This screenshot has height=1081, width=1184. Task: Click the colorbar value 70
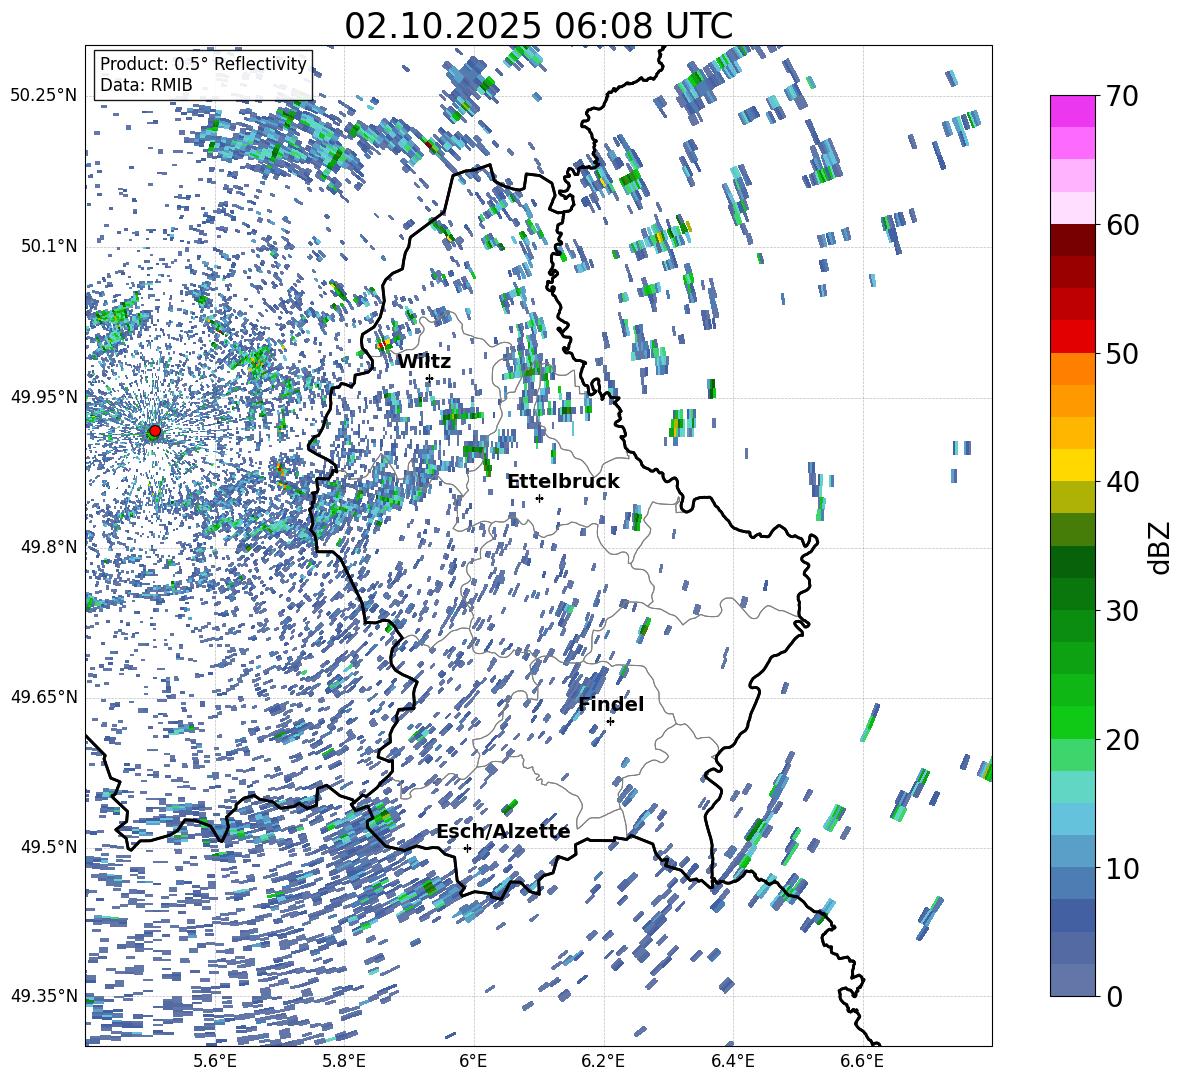pos(1121,96)
